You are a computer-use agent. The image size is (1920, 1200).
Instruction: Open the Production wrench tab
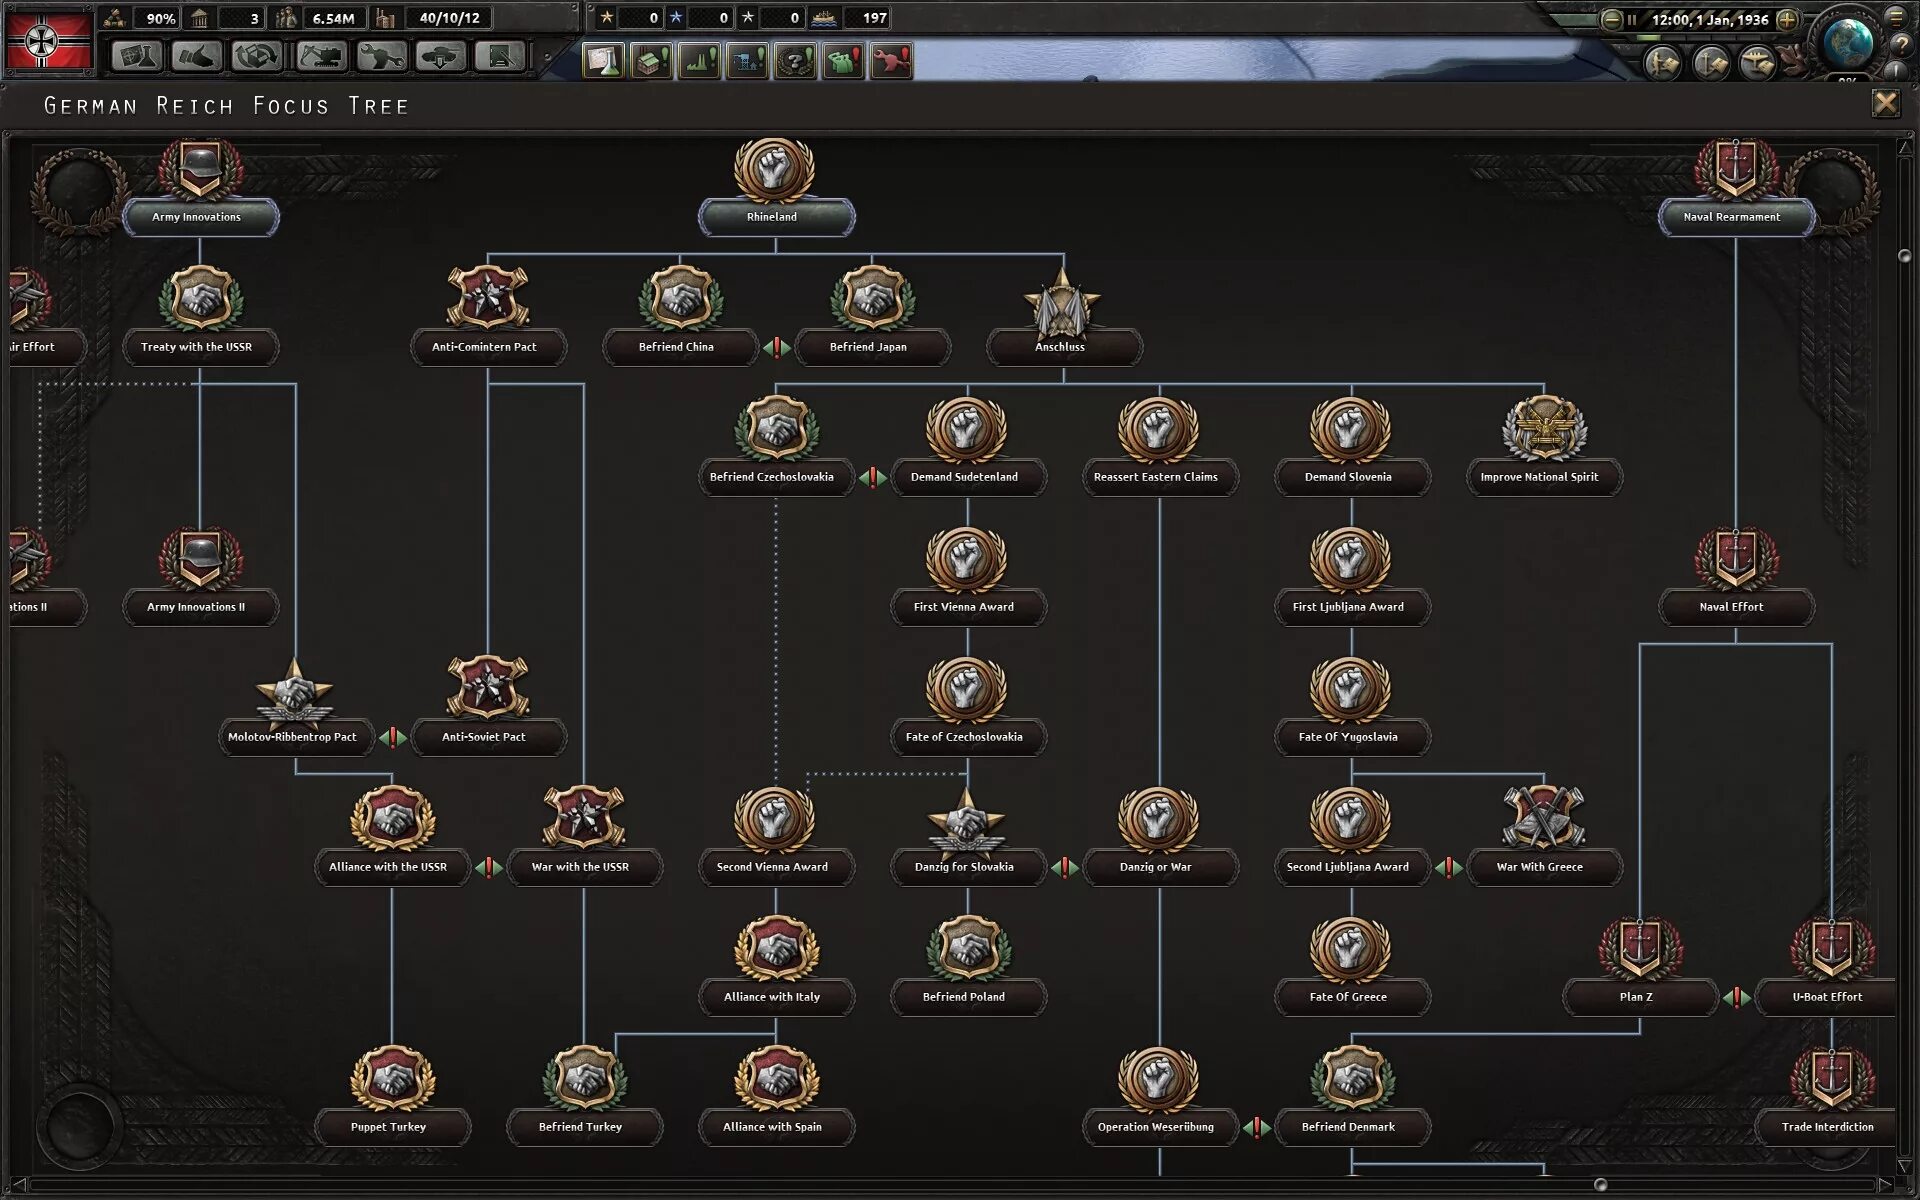[381, 56]
